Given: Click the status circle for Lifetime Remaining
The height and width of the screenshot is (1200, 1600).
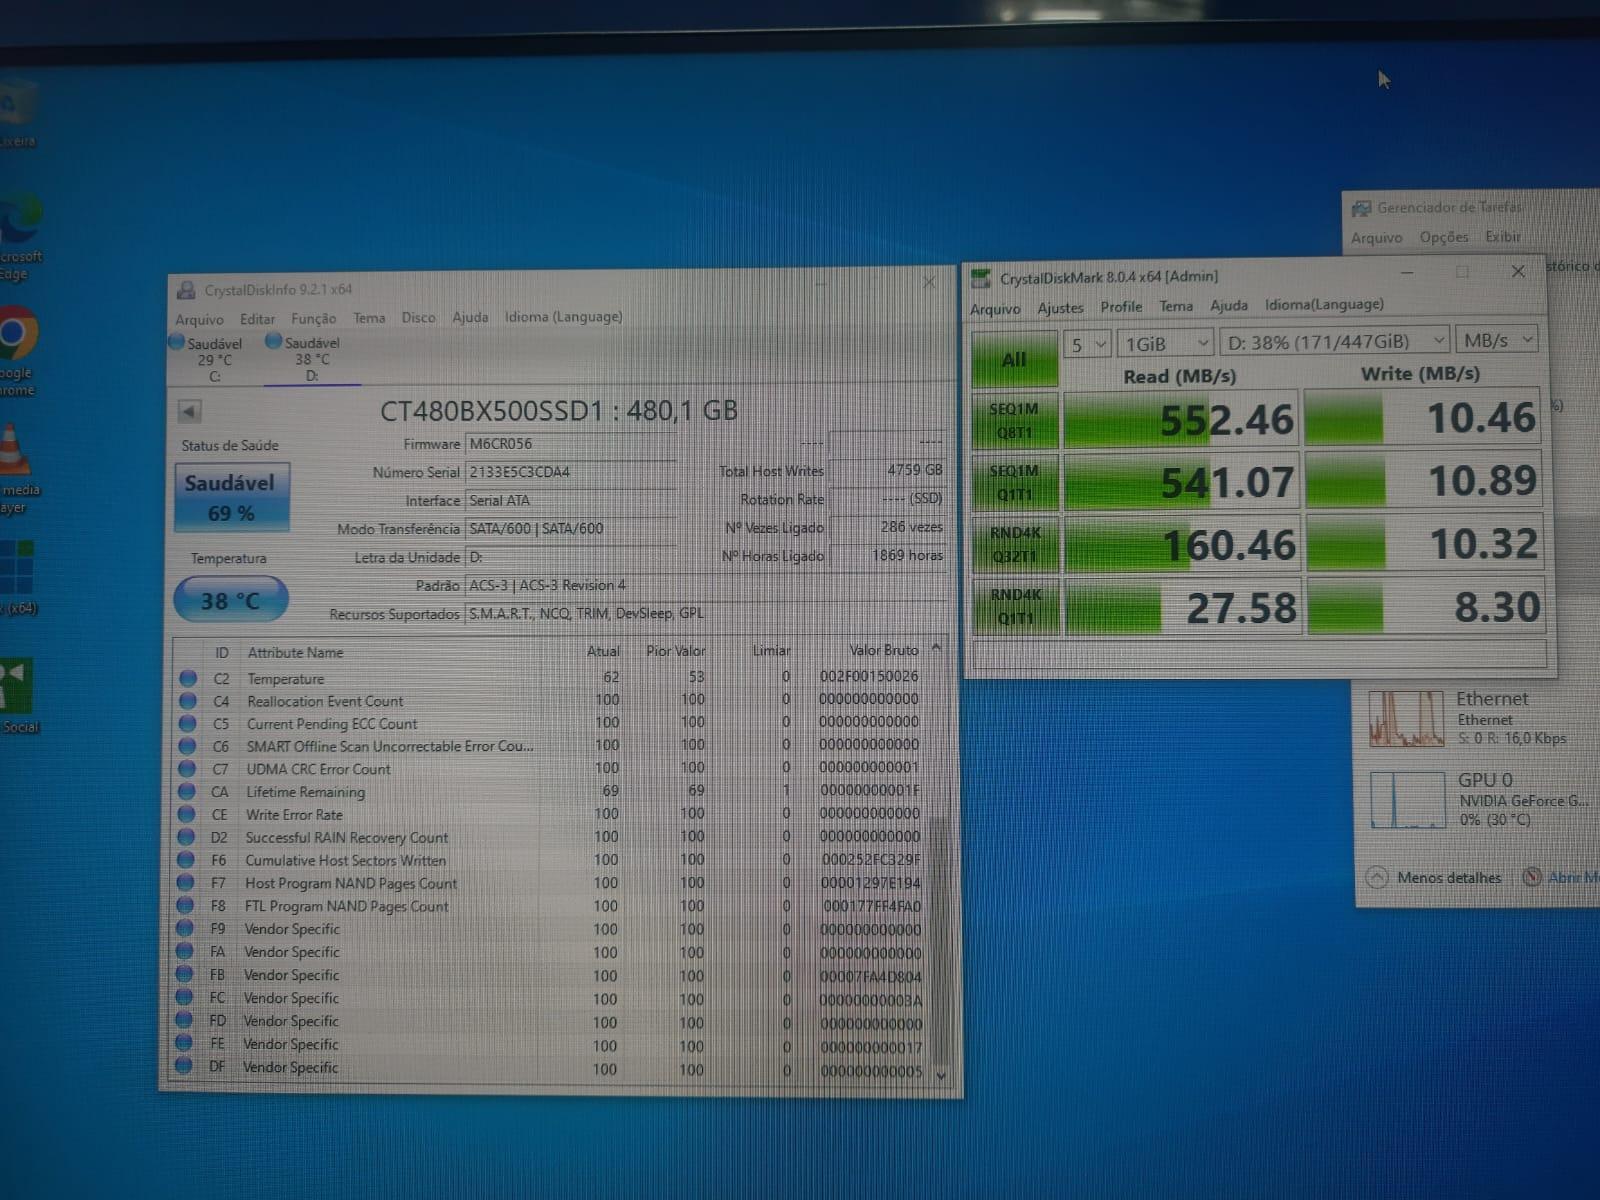Looking at the screenshot, I should [186, 792].
